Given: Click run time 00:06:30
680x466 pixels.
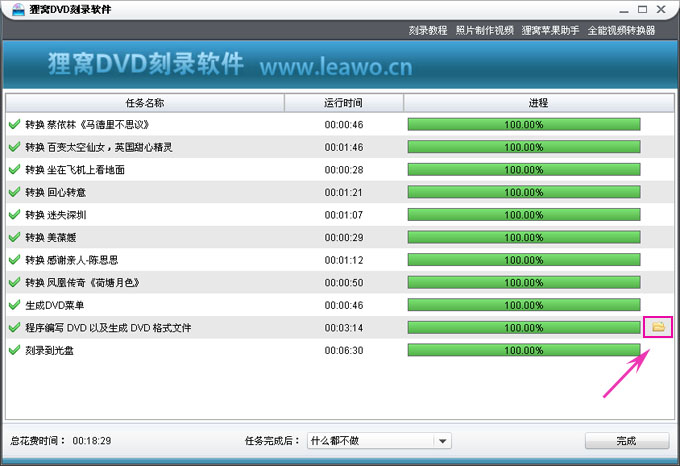Looking at the screenshot, I should pos(344,350).
